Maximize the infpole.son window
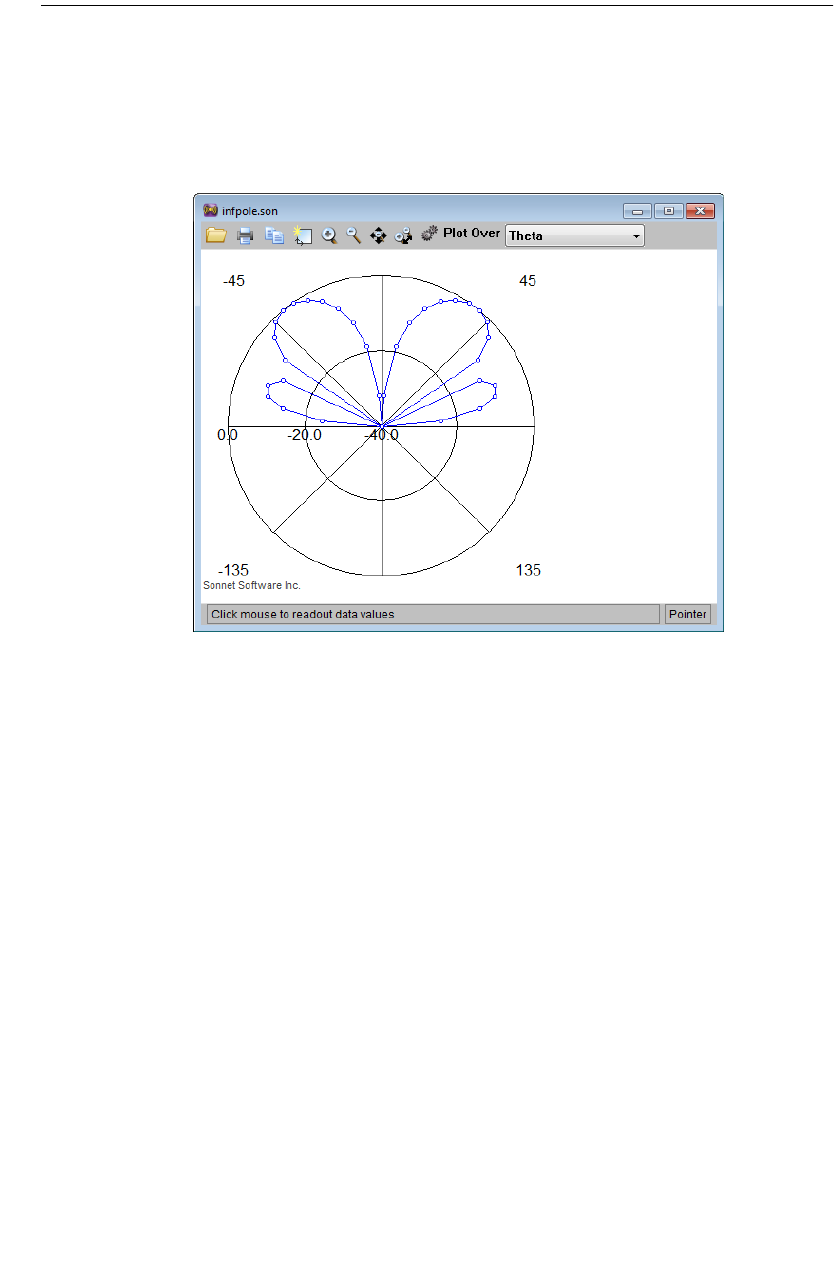 [669, 211]
